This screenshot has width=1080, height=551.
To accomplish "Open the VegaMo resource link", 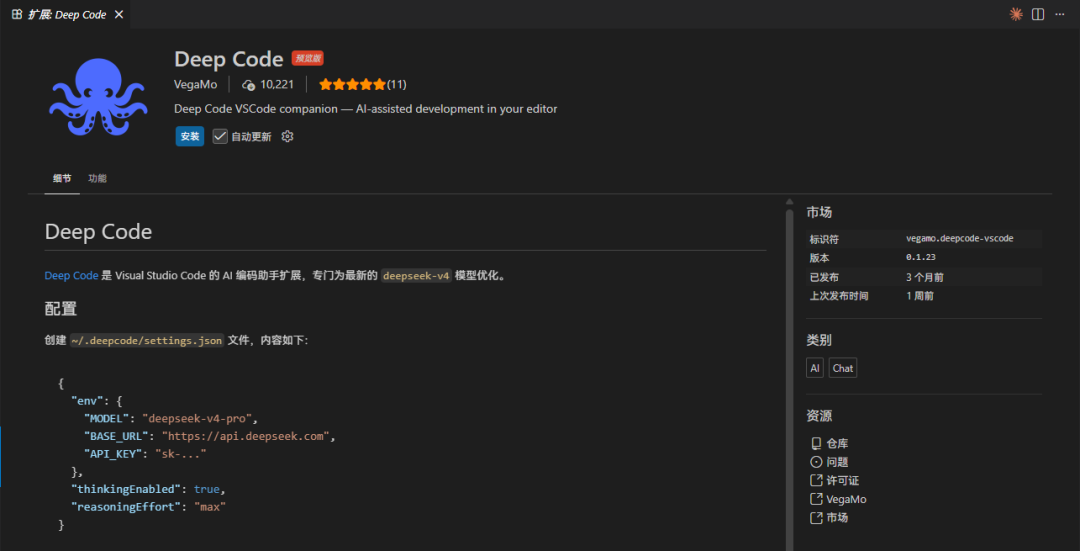I will (846, 499).
